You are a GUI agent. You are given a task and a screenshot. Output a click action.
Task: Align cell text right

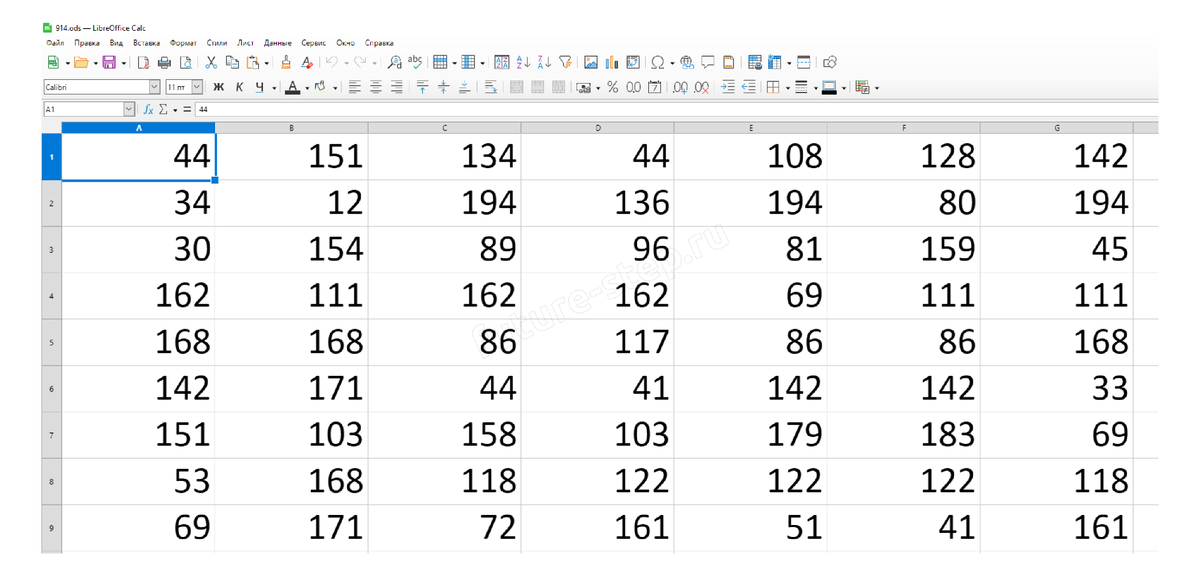pos(397,87)
